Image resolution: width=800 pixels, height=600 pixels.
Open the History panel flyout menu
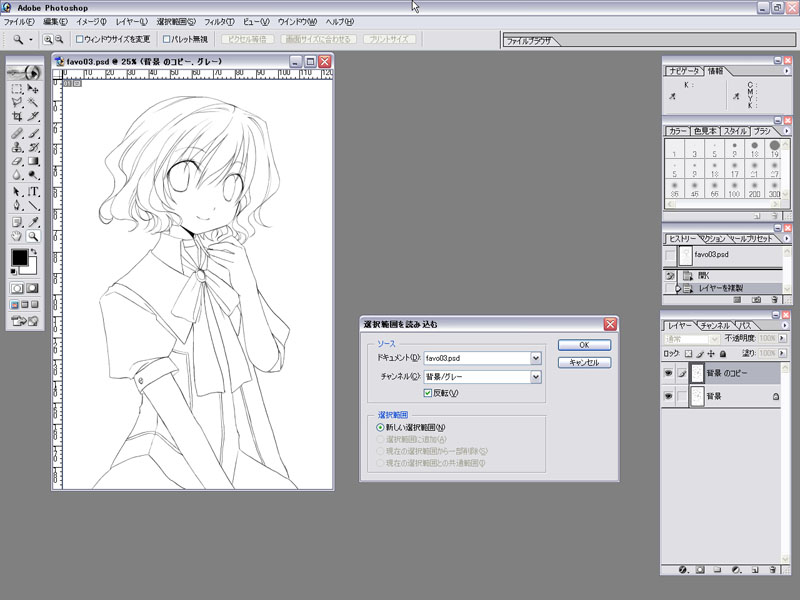coord(786,238)
